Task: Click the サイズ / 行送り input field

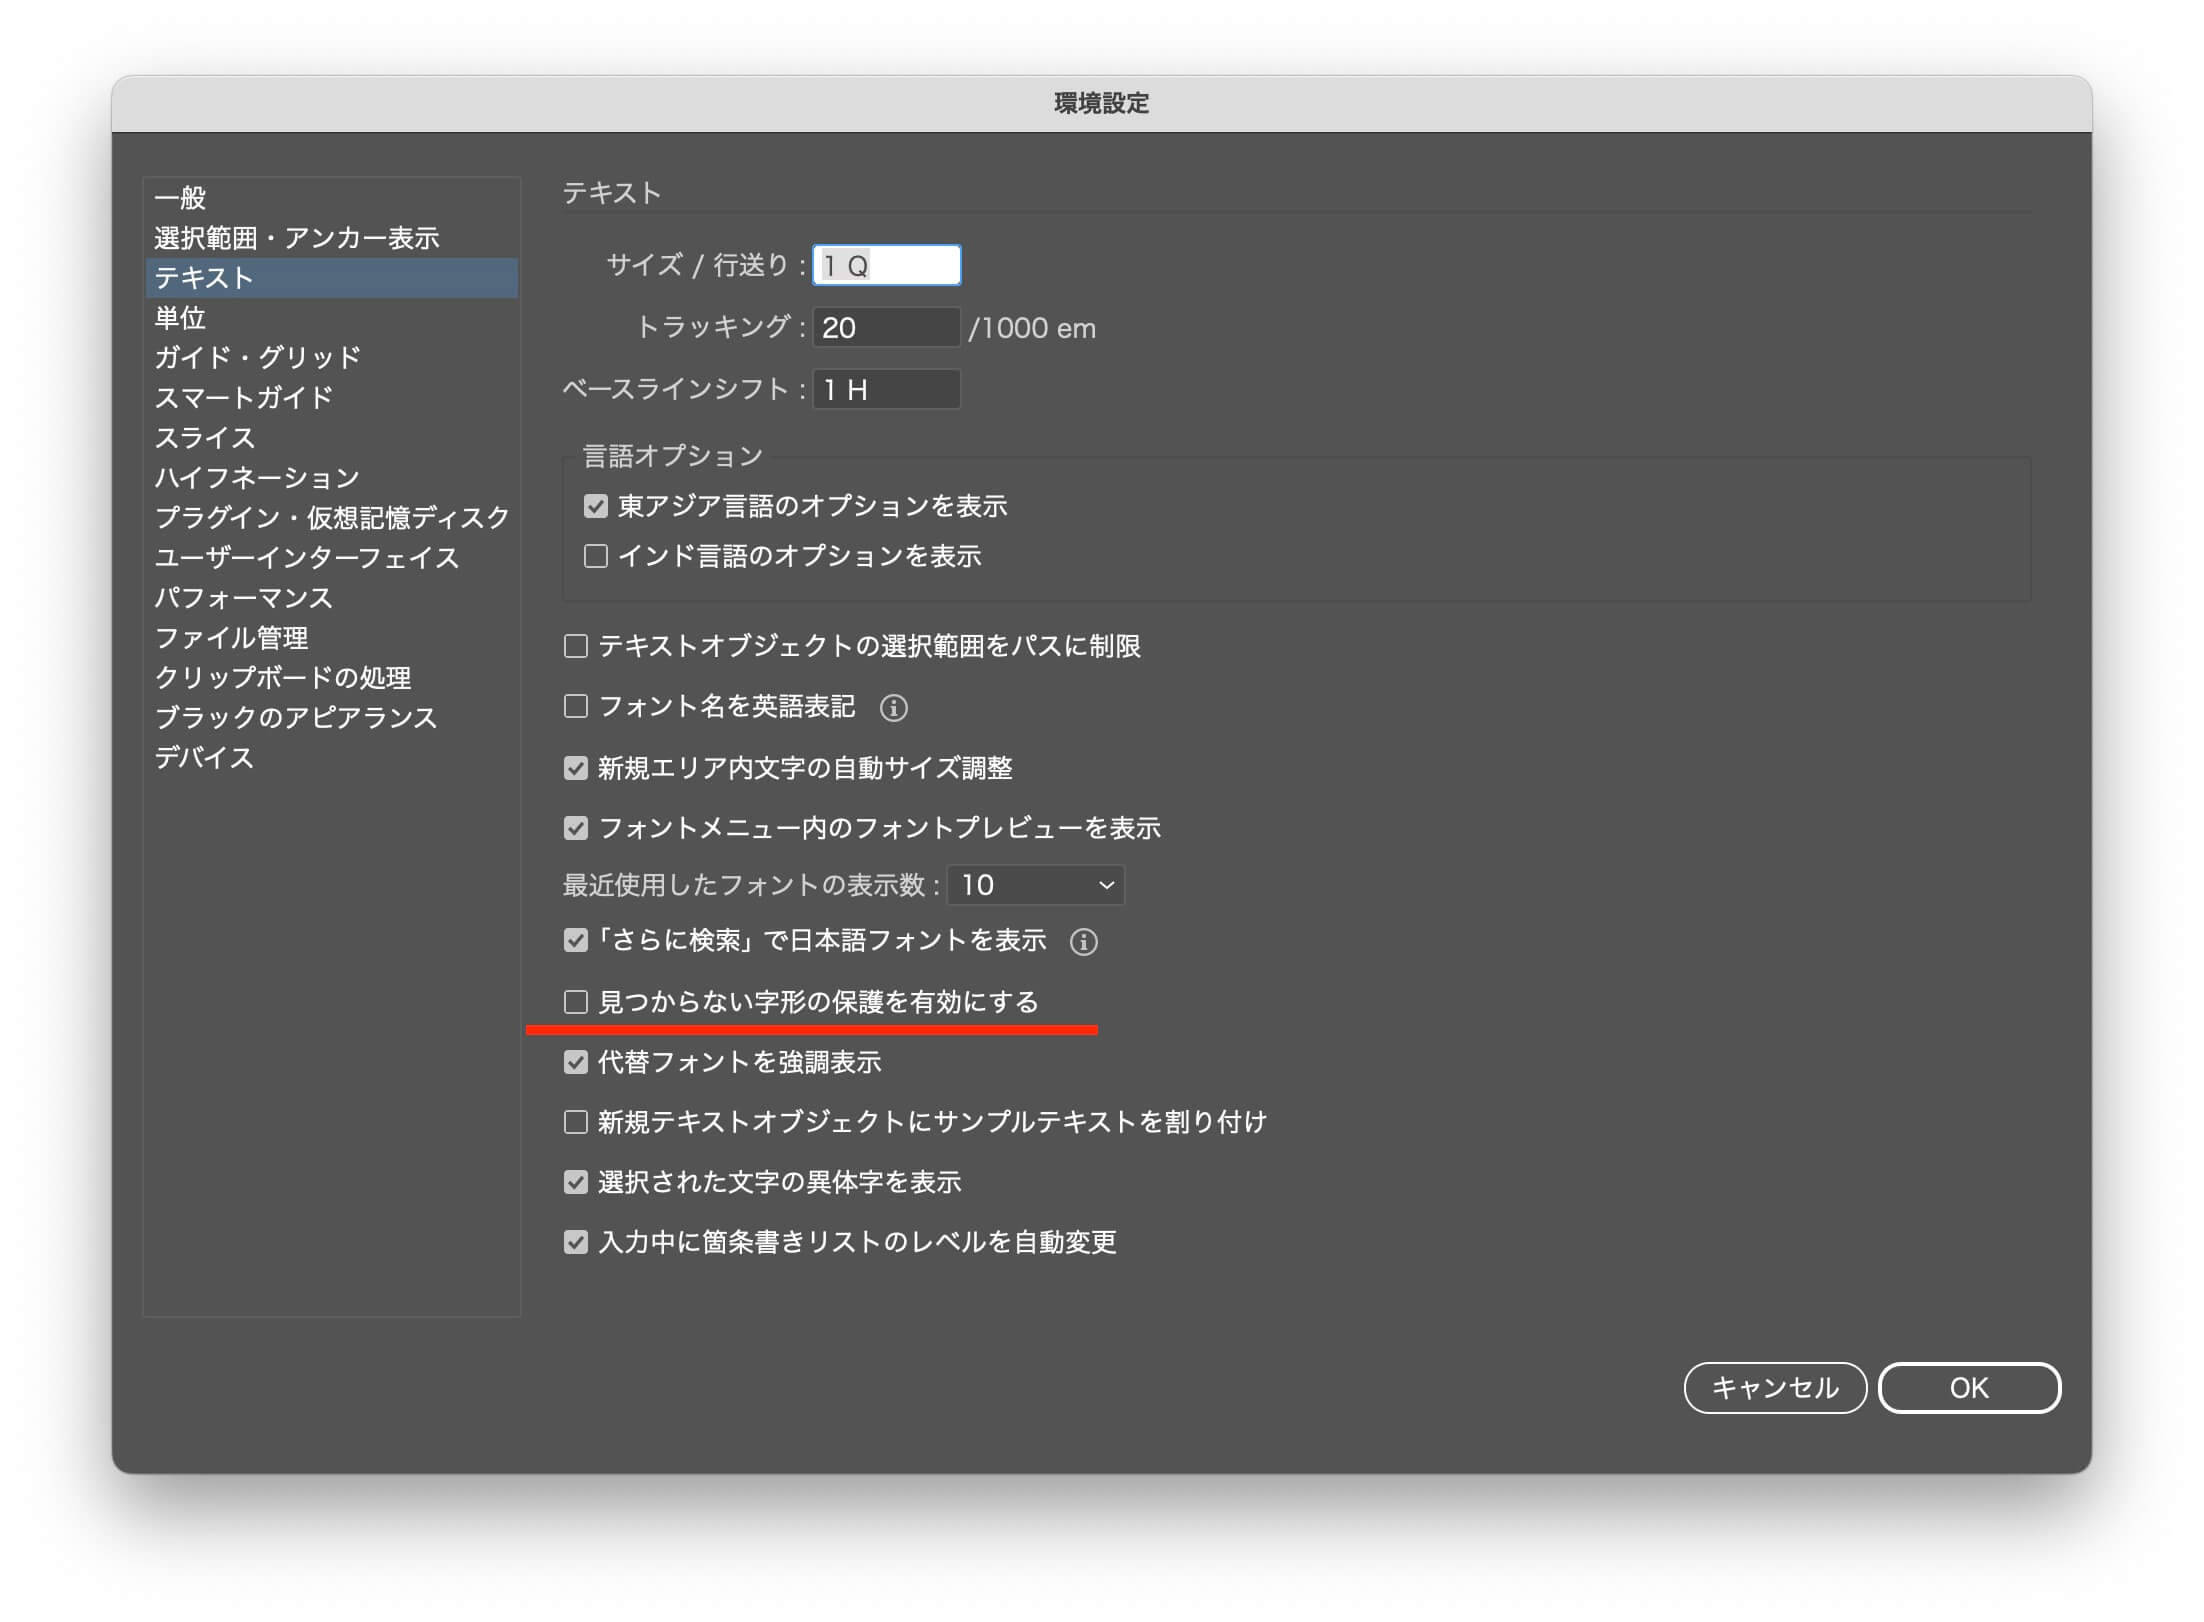Action: 887,265
